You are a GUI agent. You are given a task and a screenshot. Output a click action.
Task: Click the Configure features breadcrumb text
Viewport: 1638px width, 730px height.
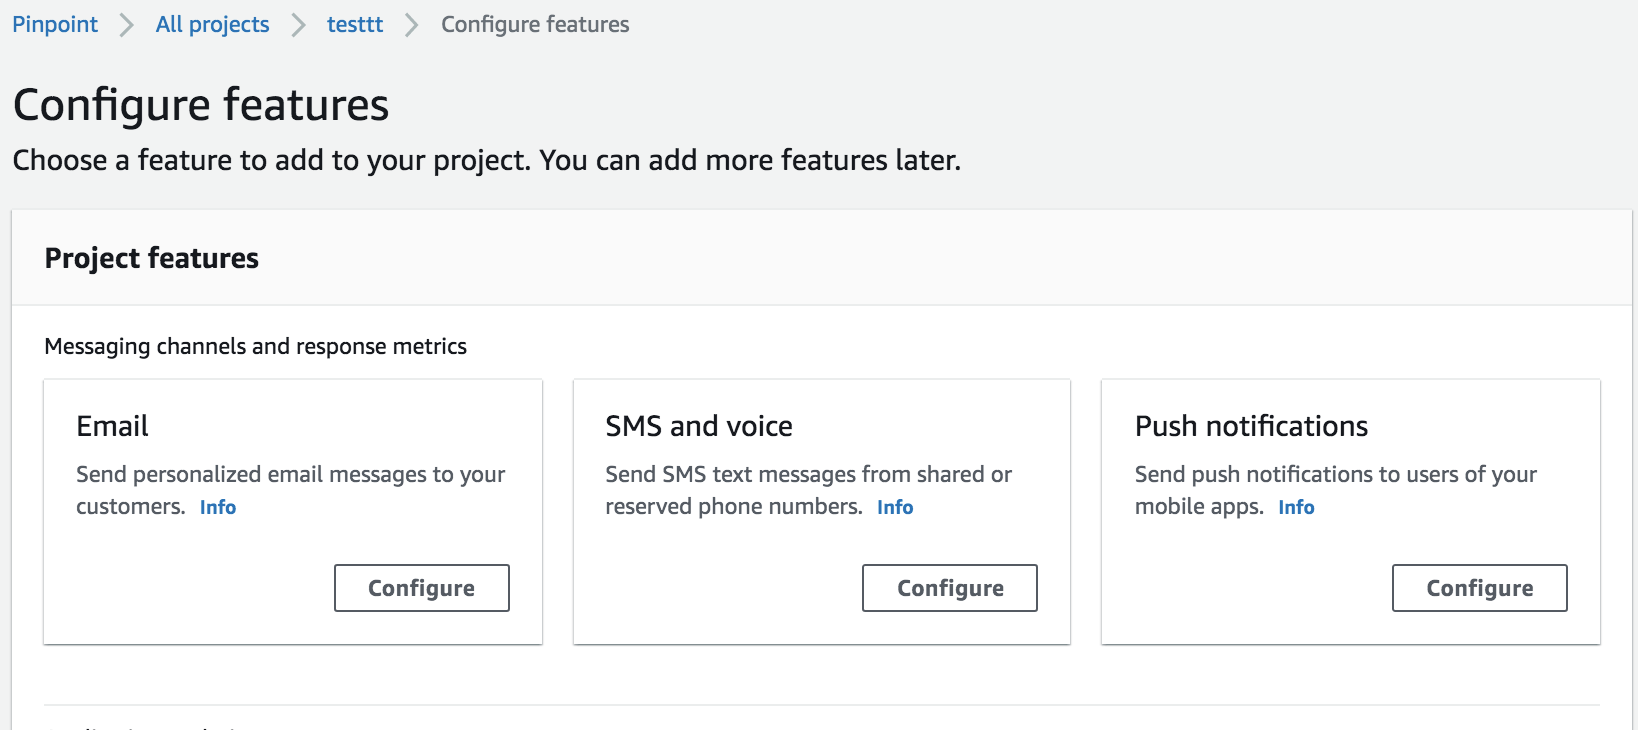point(535,24)
